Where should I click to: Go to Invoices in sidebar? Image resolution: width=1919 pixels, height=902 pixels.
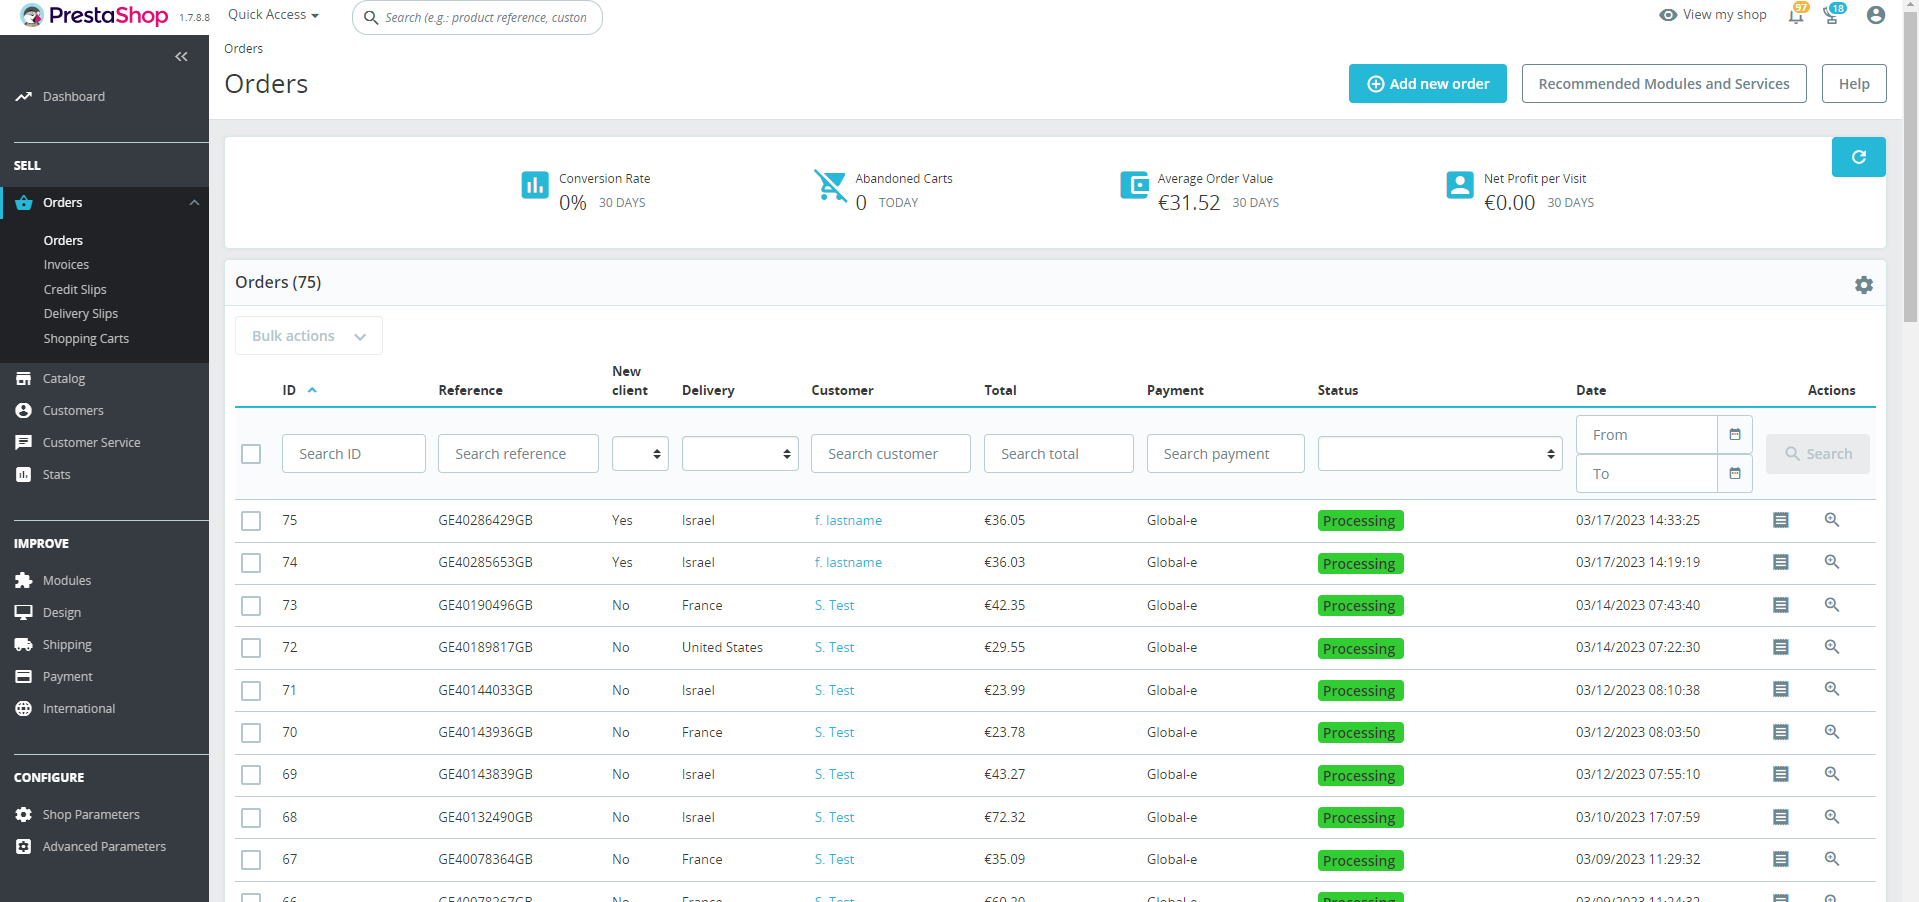66,265
